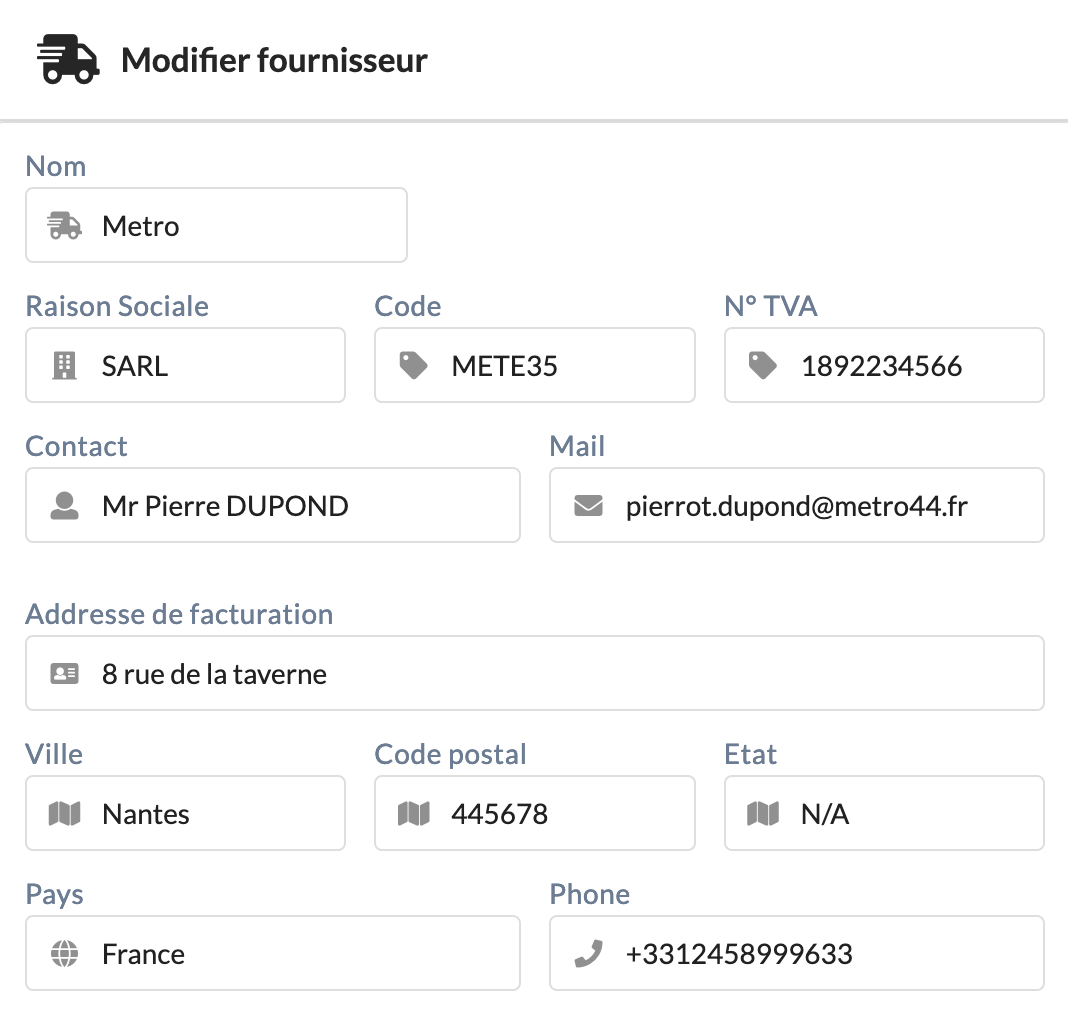The height and width of the screenshot is (1022, 1068).
Task: Edit billing address 8 rue de la taverne
Action: pos(535,674)
